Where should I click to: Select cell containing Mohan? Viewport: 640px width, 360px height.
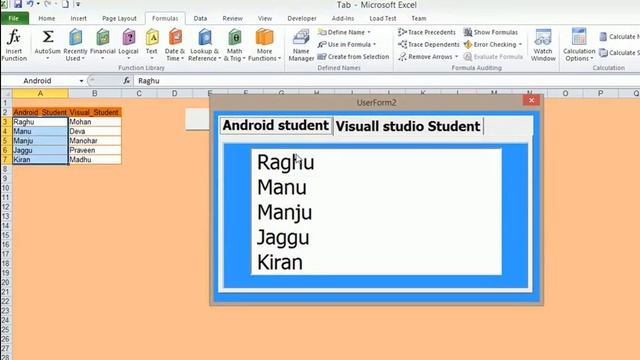click(95, 122)
